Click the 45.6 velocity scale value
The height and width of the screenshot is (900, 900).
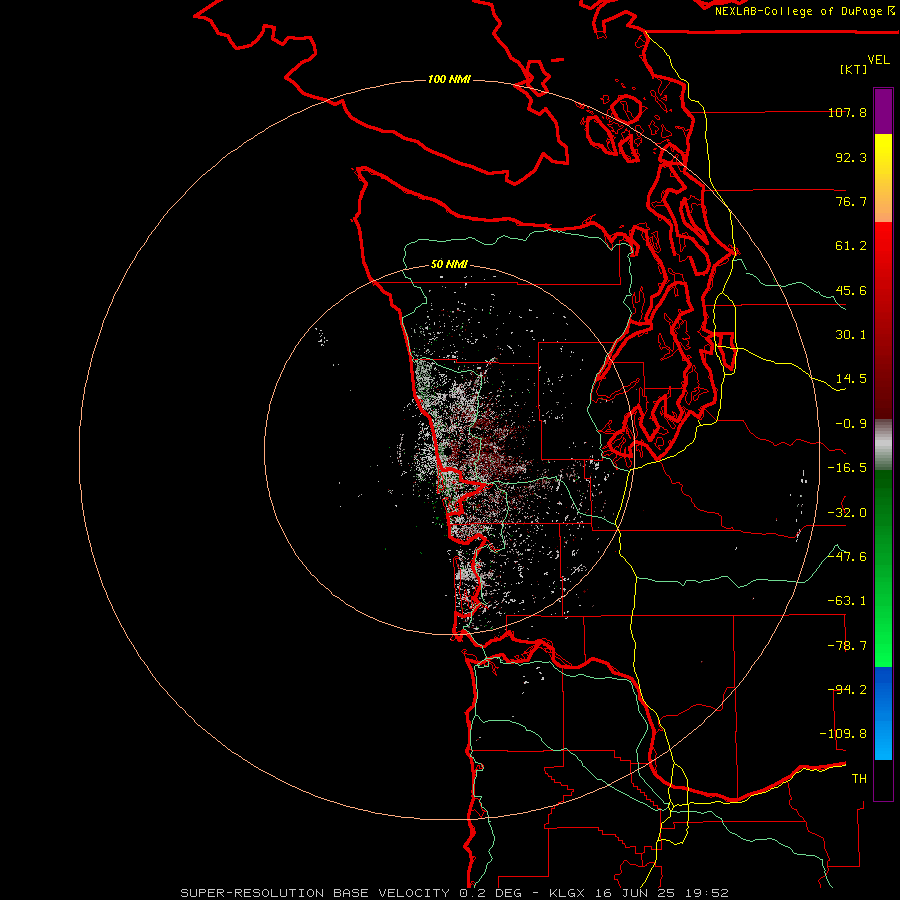851,290
